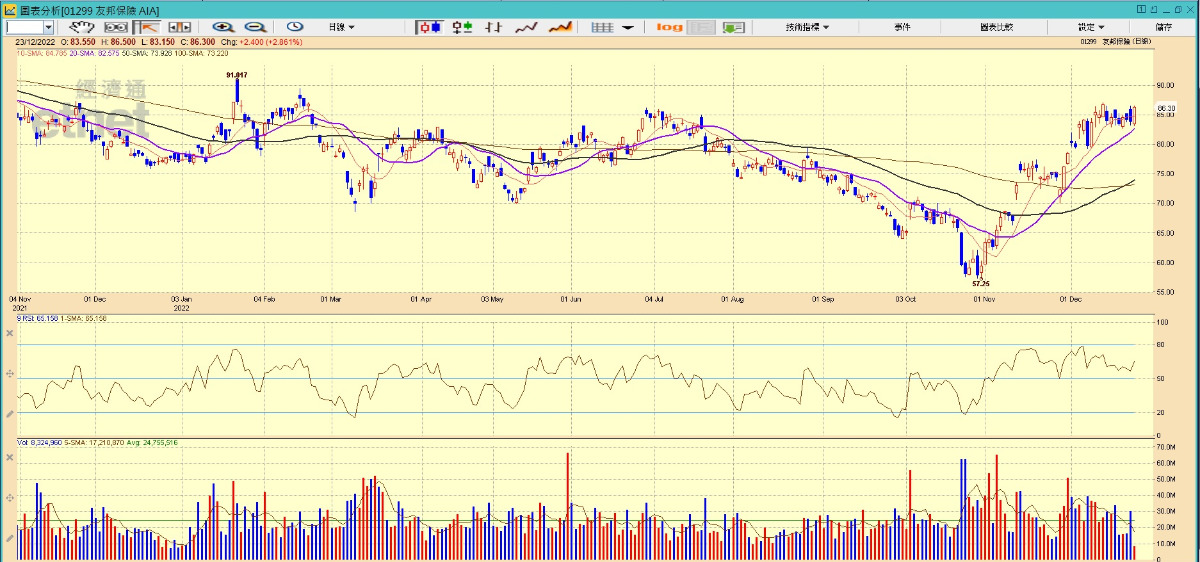This screenshot has width=1200, height=562.
Task: Open the 設定 settings dropdown
Action: [x=1090, y=27]
